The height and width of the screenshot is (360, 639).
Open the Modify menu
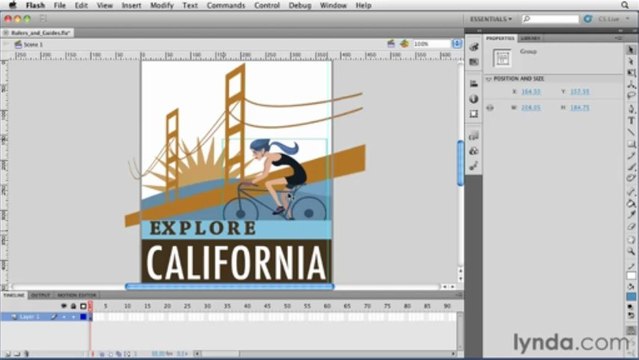[x=162, y=5]
